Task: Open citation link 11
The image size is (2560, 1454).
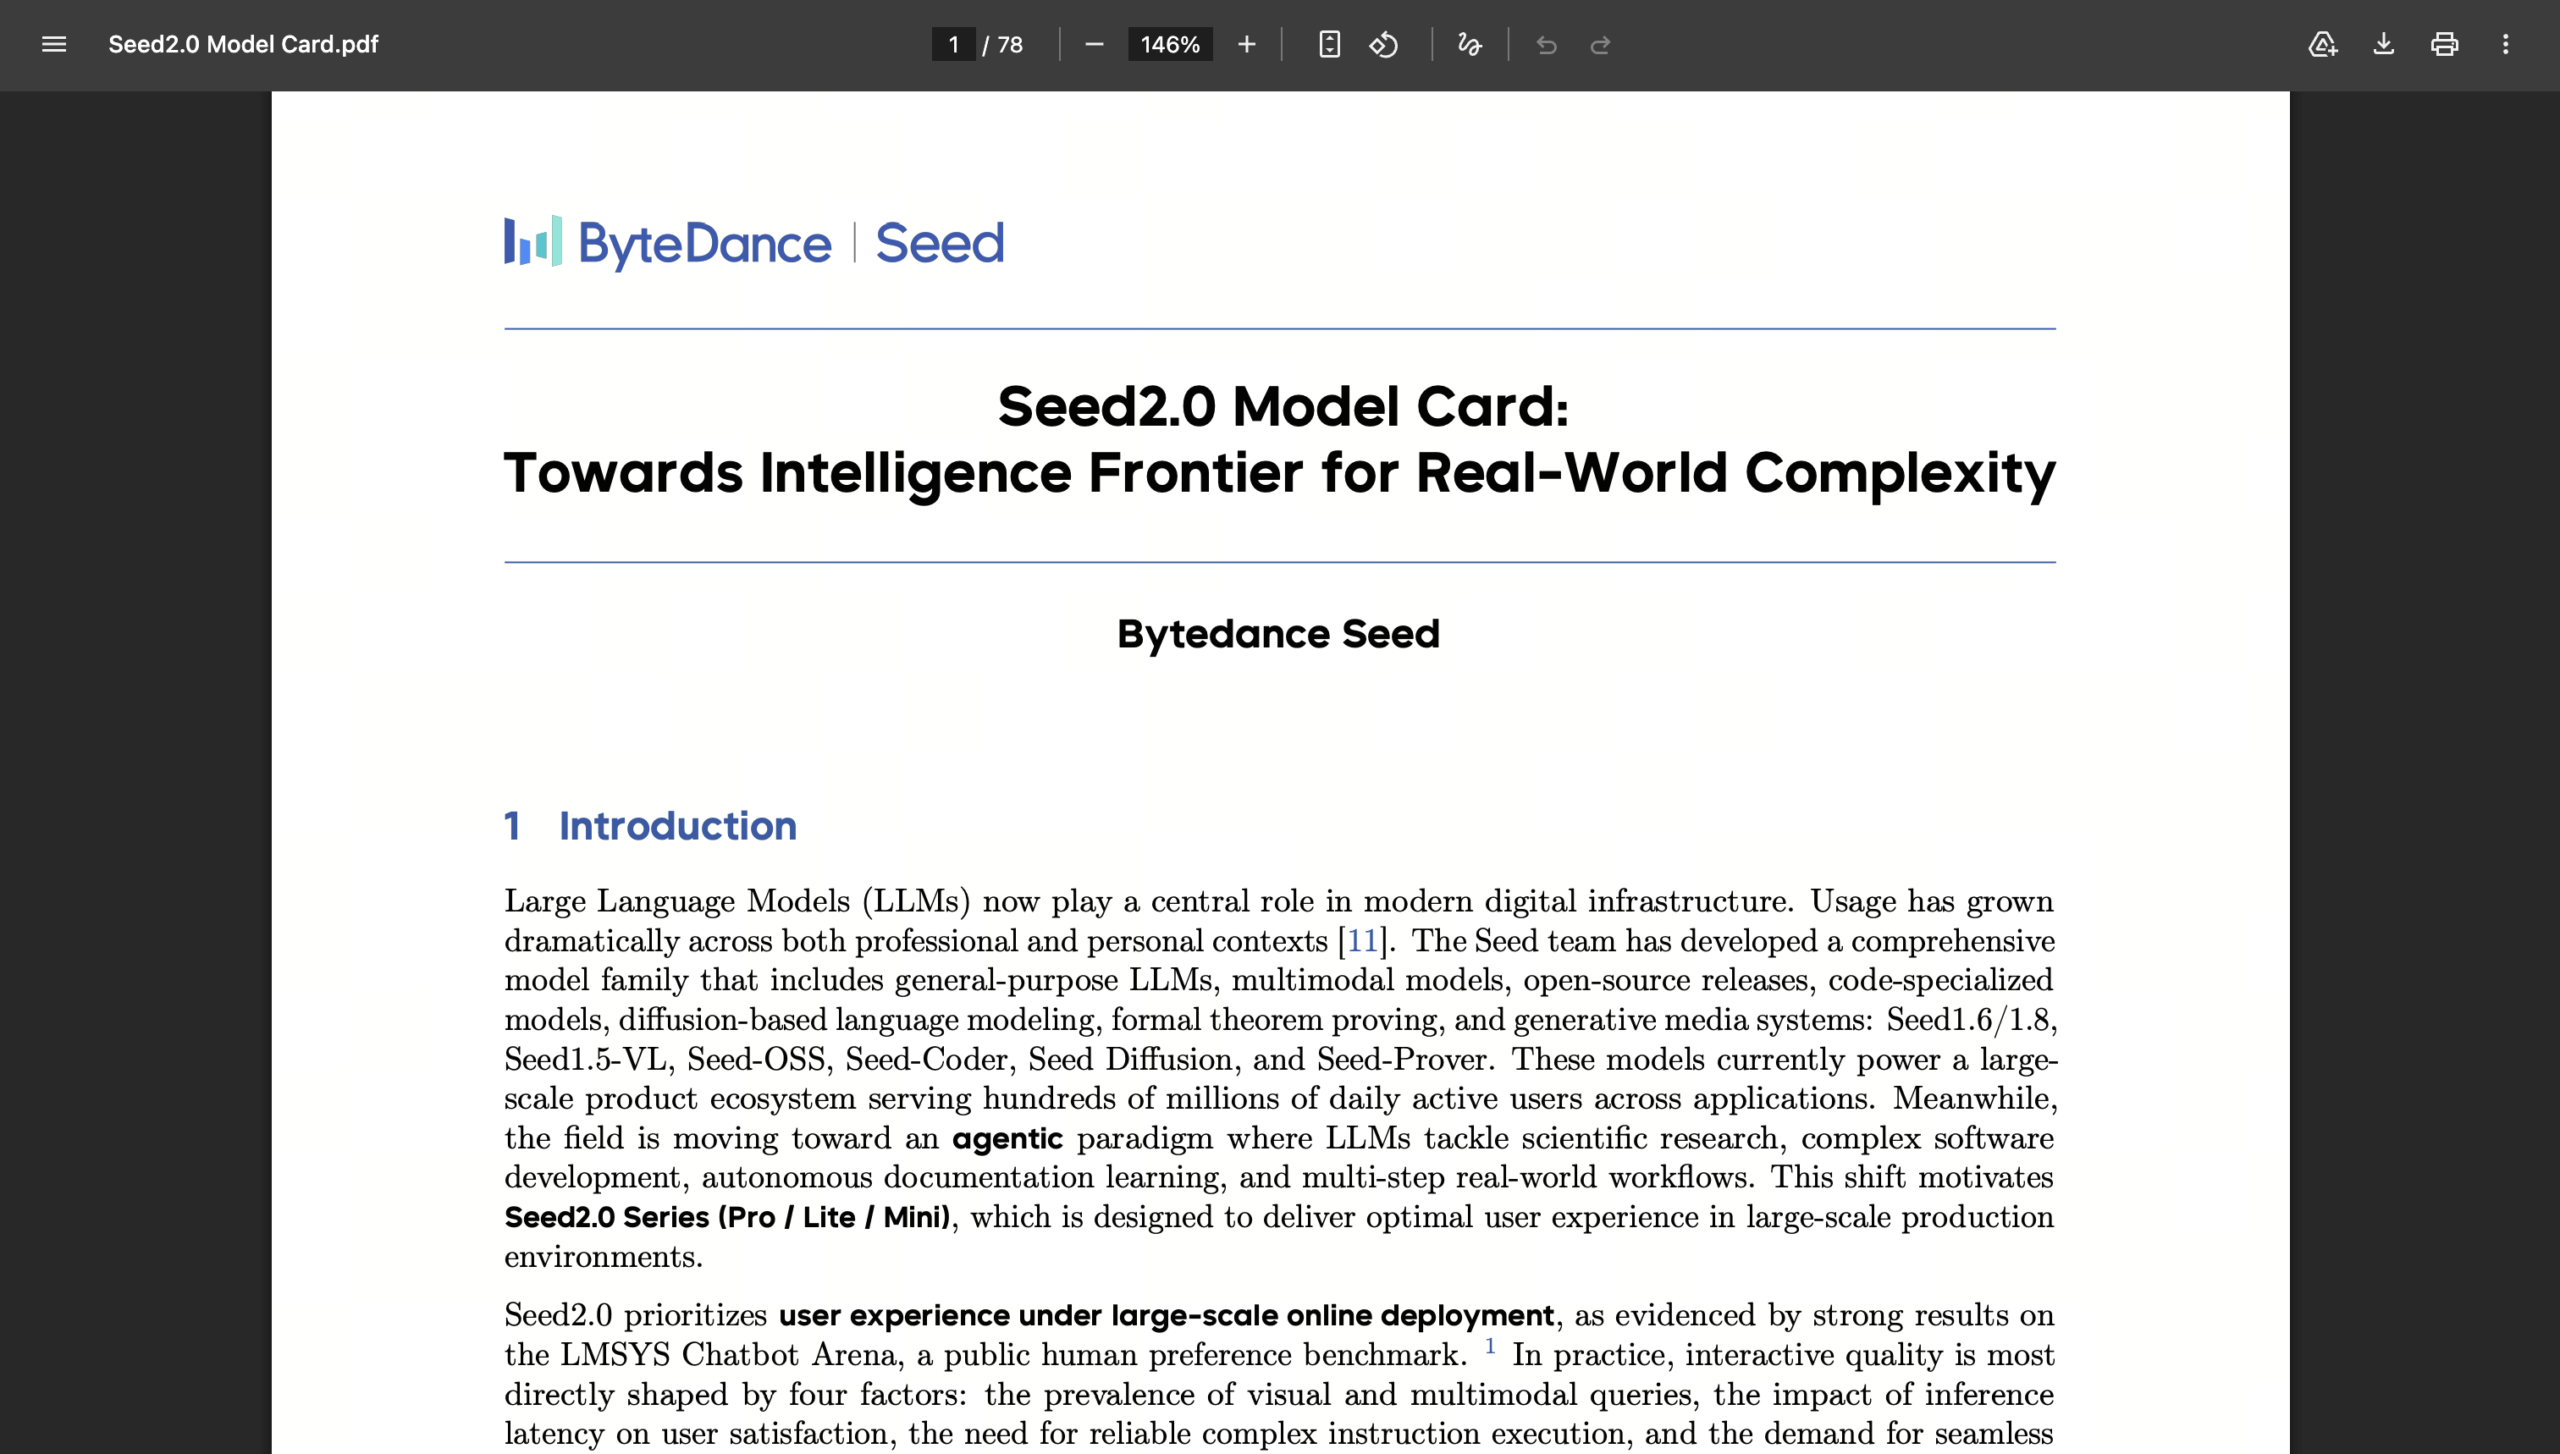Action: pyautogui.click(x=1362, y=941)
